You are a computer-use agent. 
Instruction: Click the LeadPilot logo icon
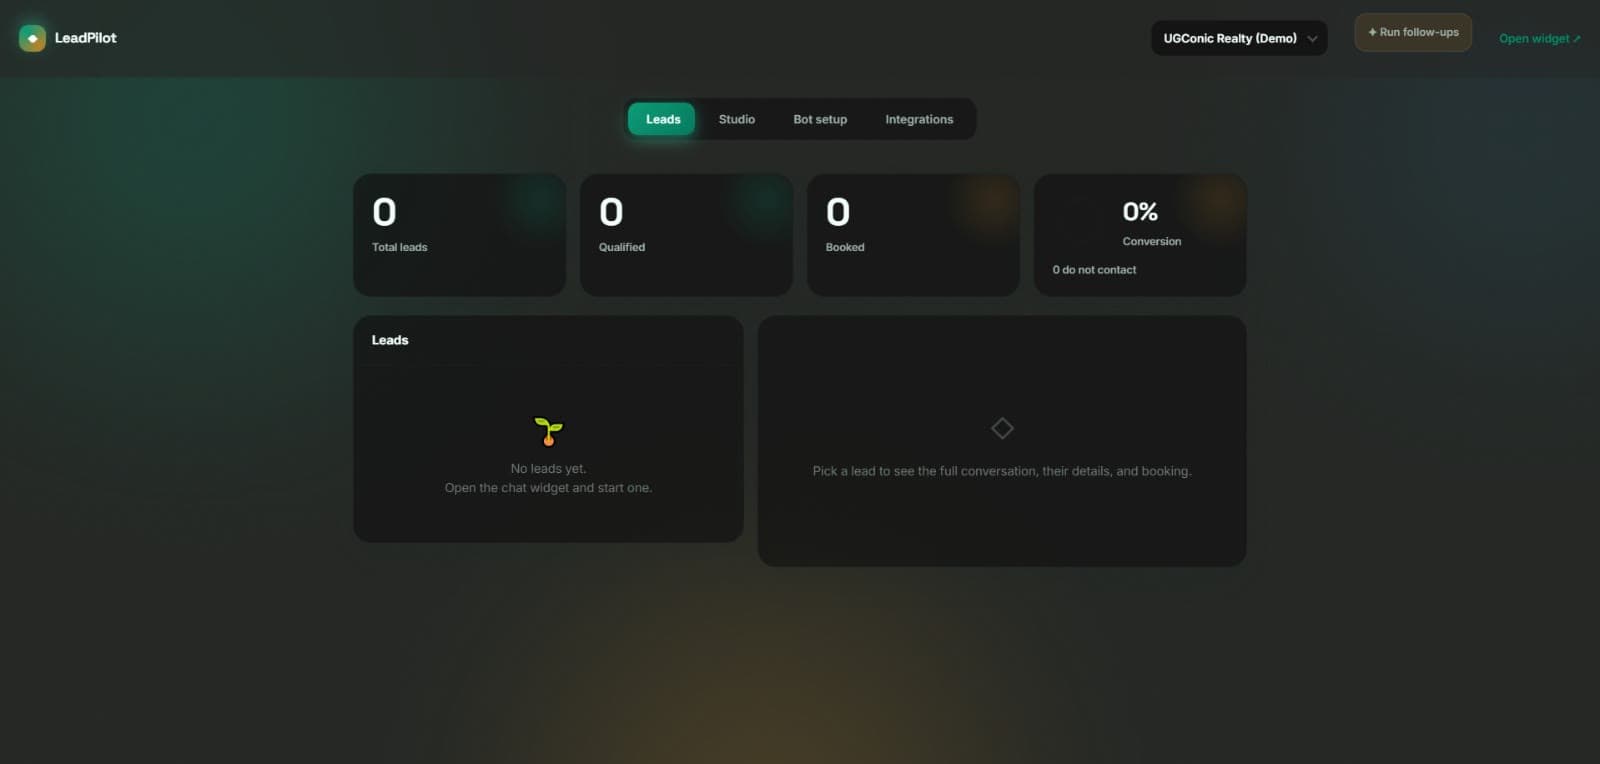32,38
